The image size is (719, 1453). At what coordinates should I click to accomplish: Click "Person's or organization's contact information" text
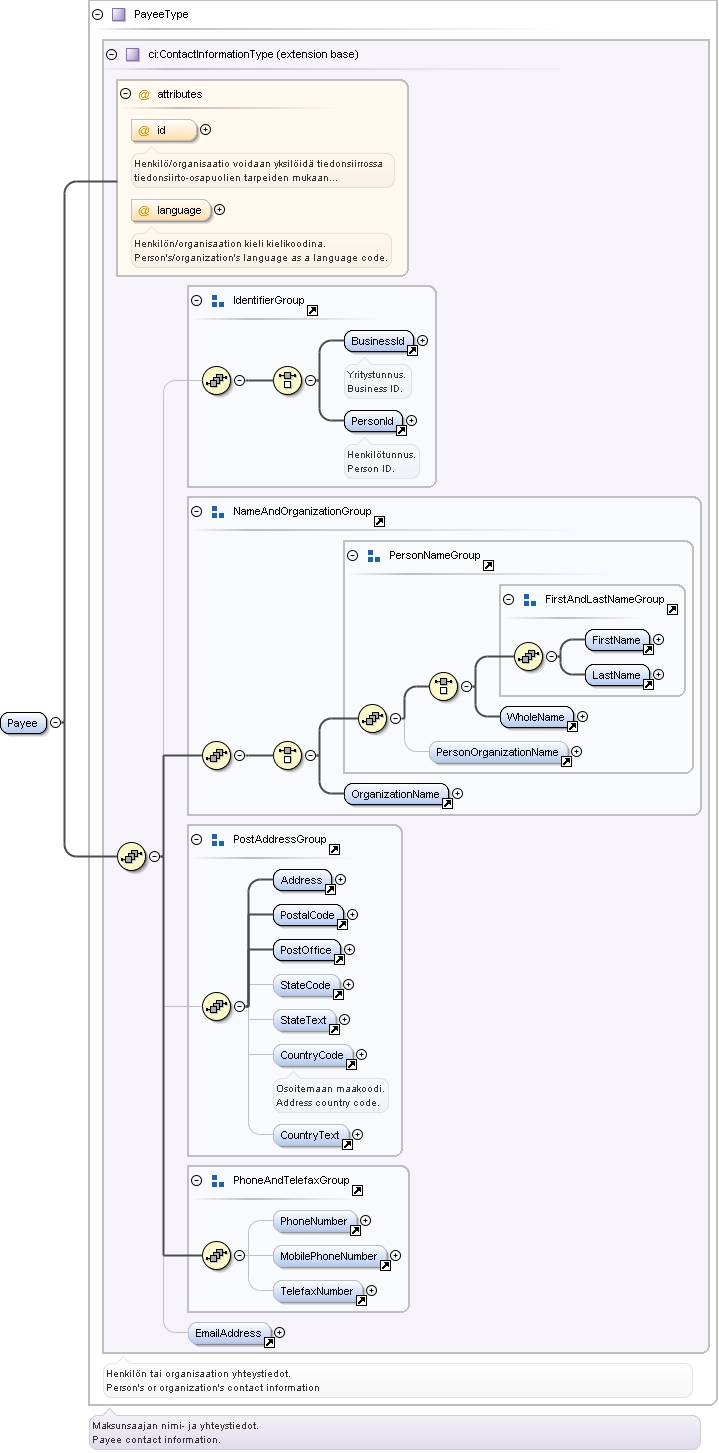pos(213,1387)
